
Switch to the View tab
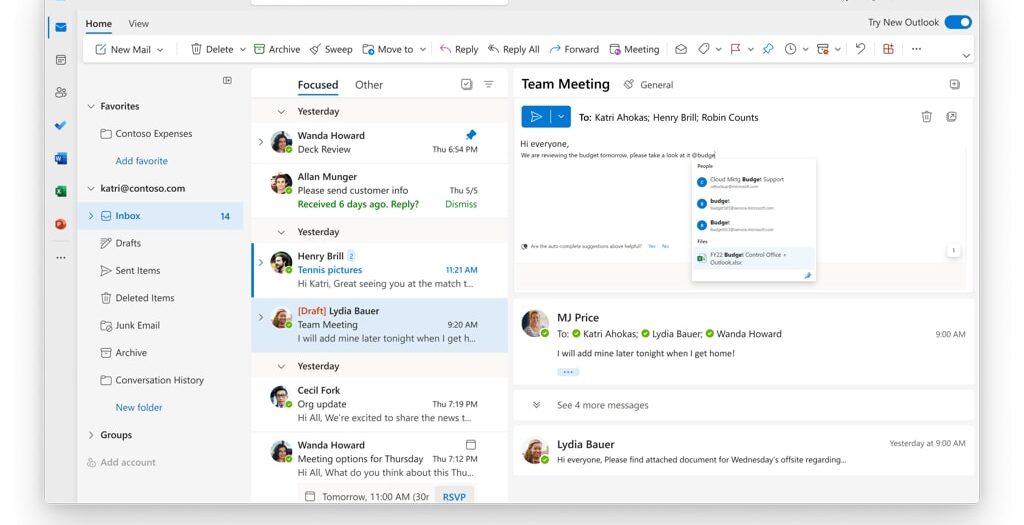(138, 24)
